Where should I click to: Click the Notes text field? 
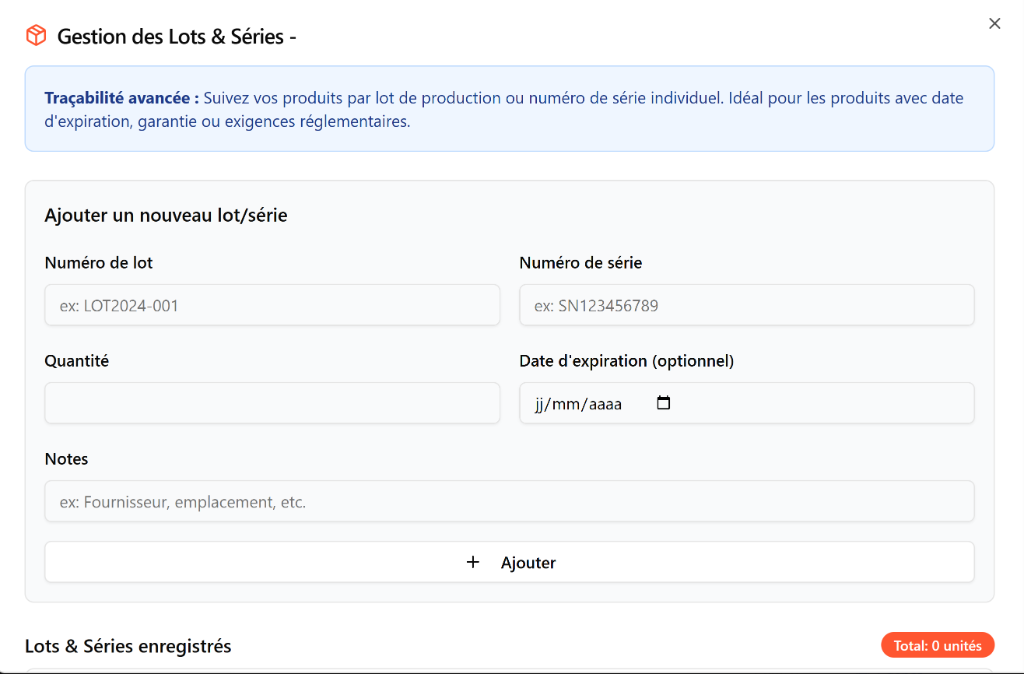tap(509, 502)
